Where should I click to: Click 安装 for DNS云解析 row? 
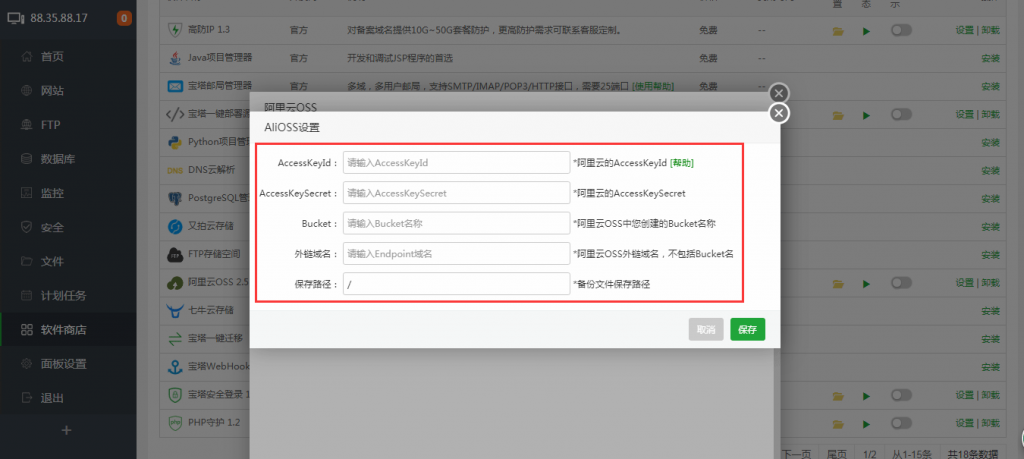click(990, 170)
